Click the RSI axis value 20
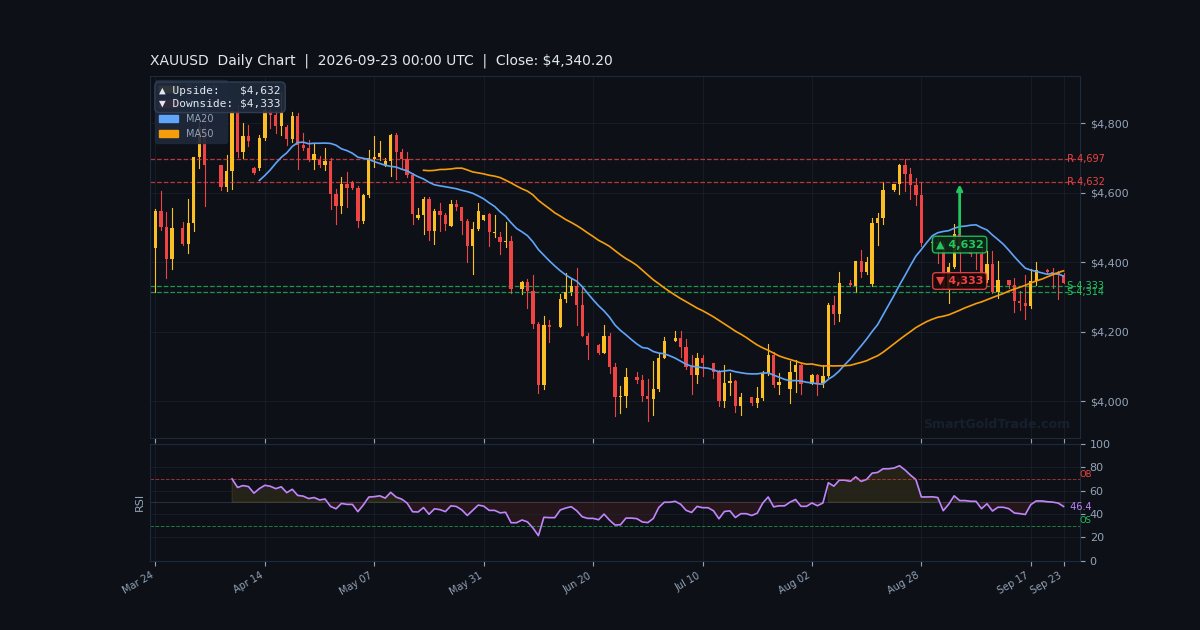The width and height of the screenshot is (1200, 630). [x=1096, y=538]
